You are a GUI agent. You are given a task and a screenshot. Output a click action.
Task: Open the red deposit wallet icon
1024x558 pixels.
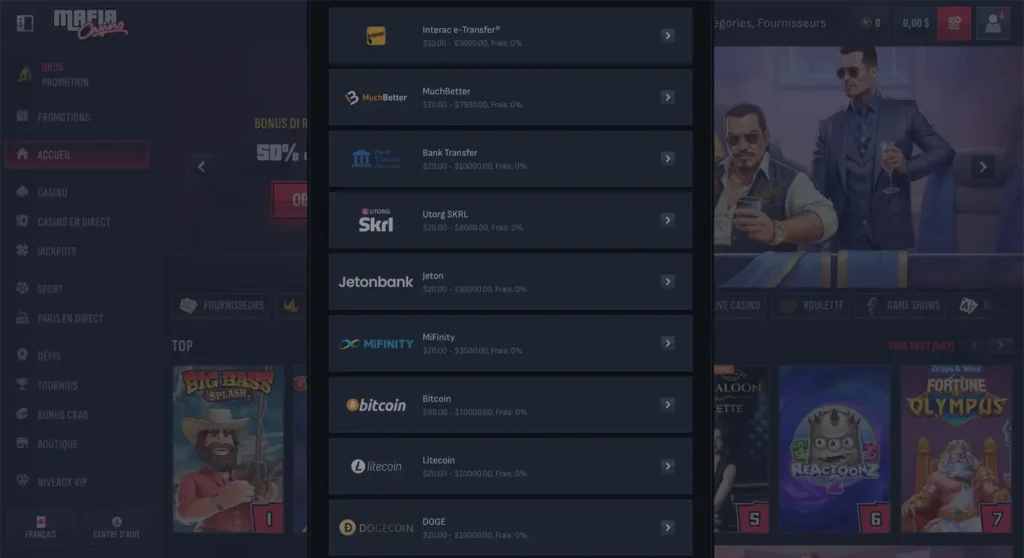coord(953,24)
